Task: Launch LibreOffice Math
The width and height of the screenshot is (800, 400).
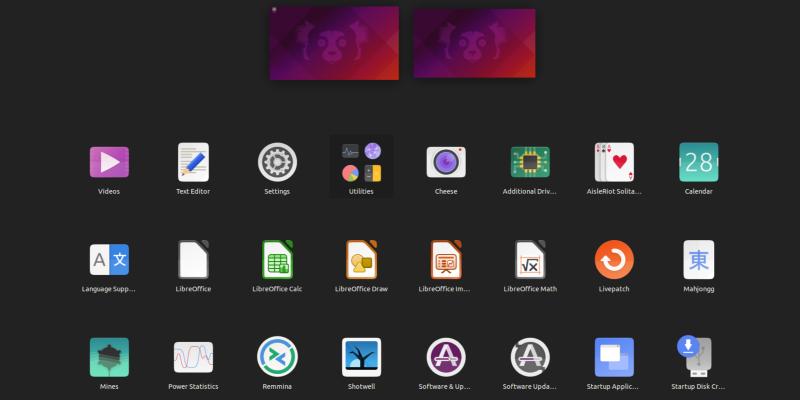Action: pos(530,260)
